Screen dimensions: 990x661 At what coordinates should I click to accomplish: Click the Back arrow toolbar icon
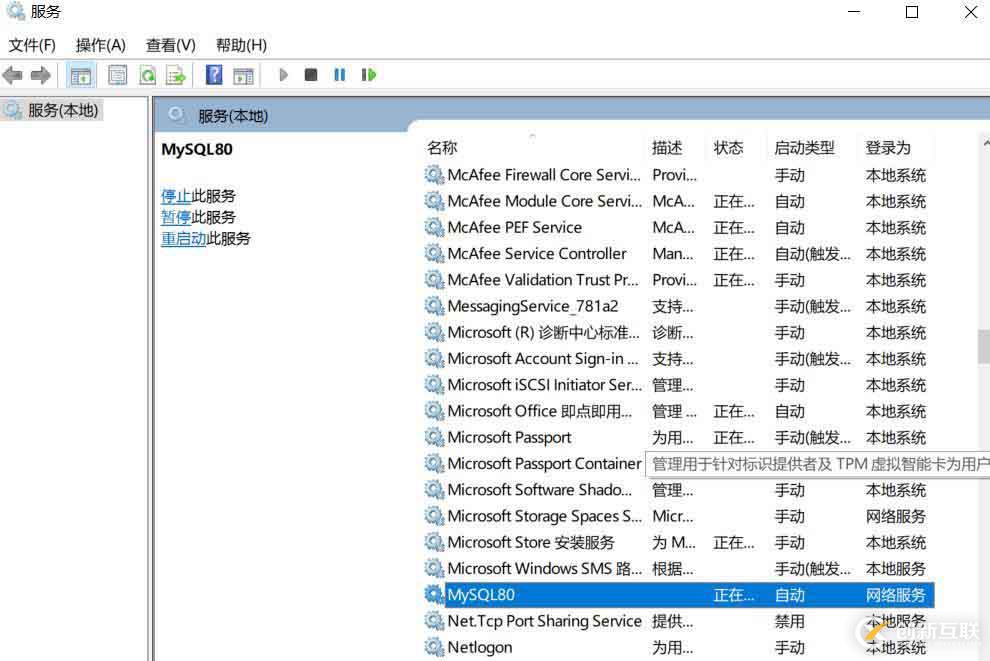pos(13,76)
